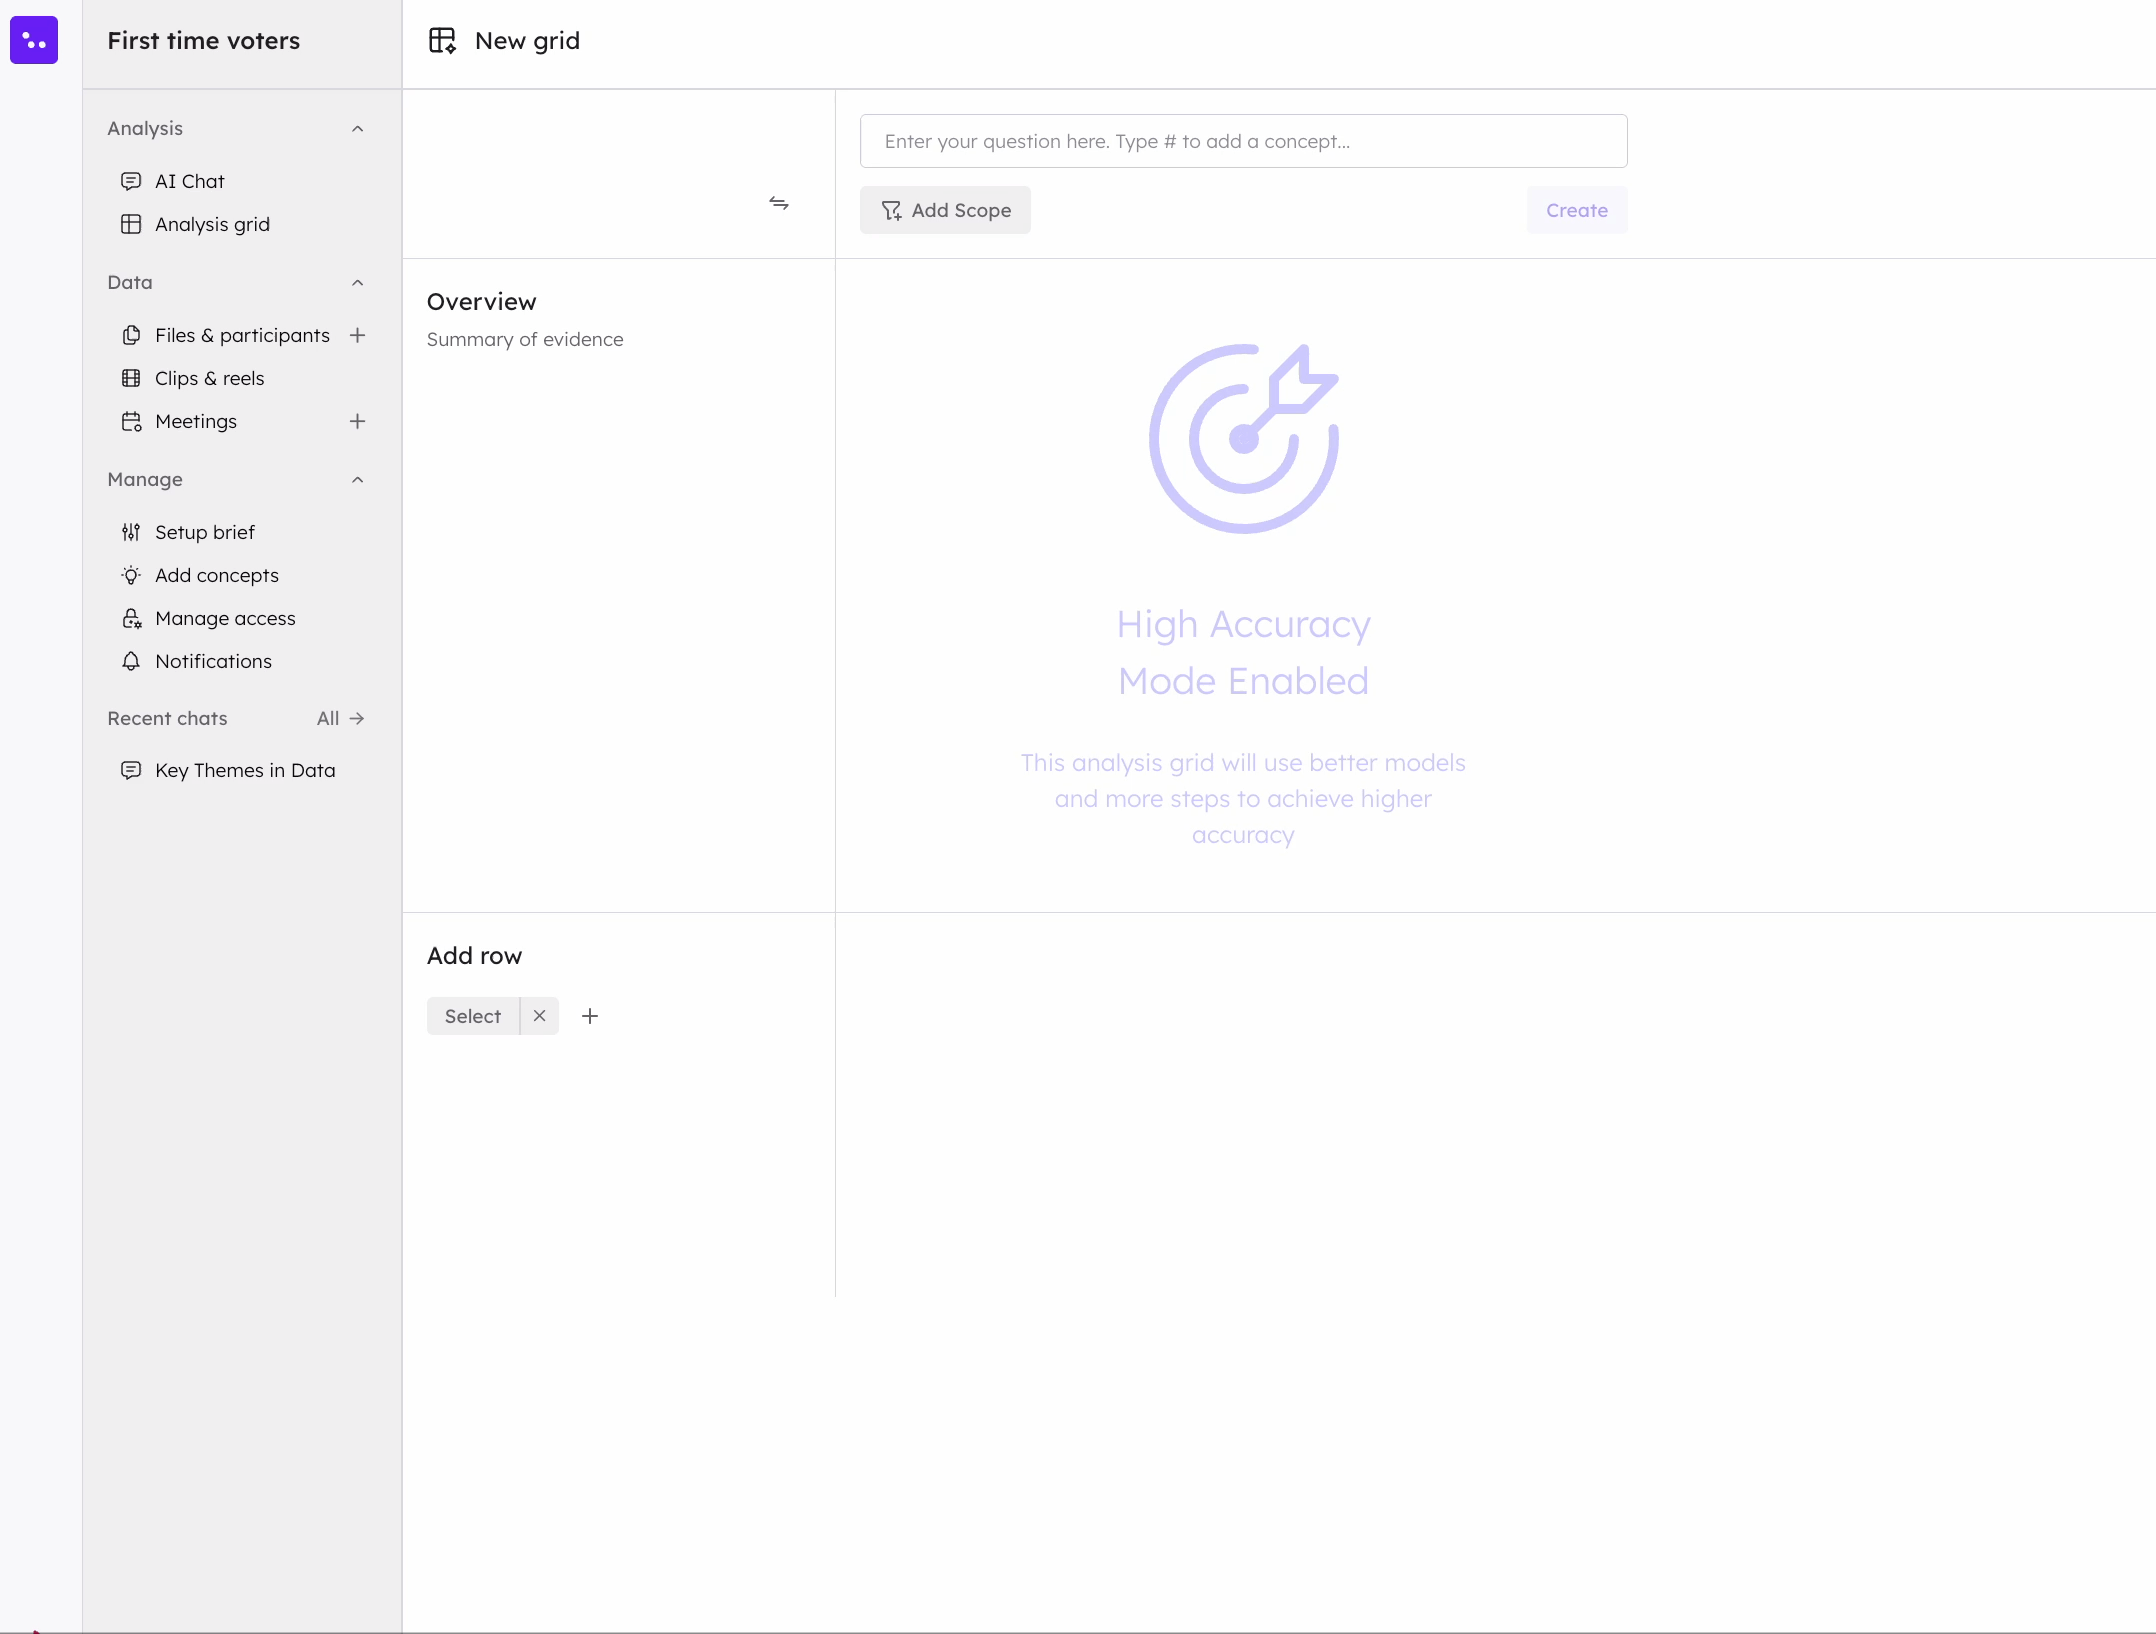Click plus icon next to Meetings

(x=357, y=421)
